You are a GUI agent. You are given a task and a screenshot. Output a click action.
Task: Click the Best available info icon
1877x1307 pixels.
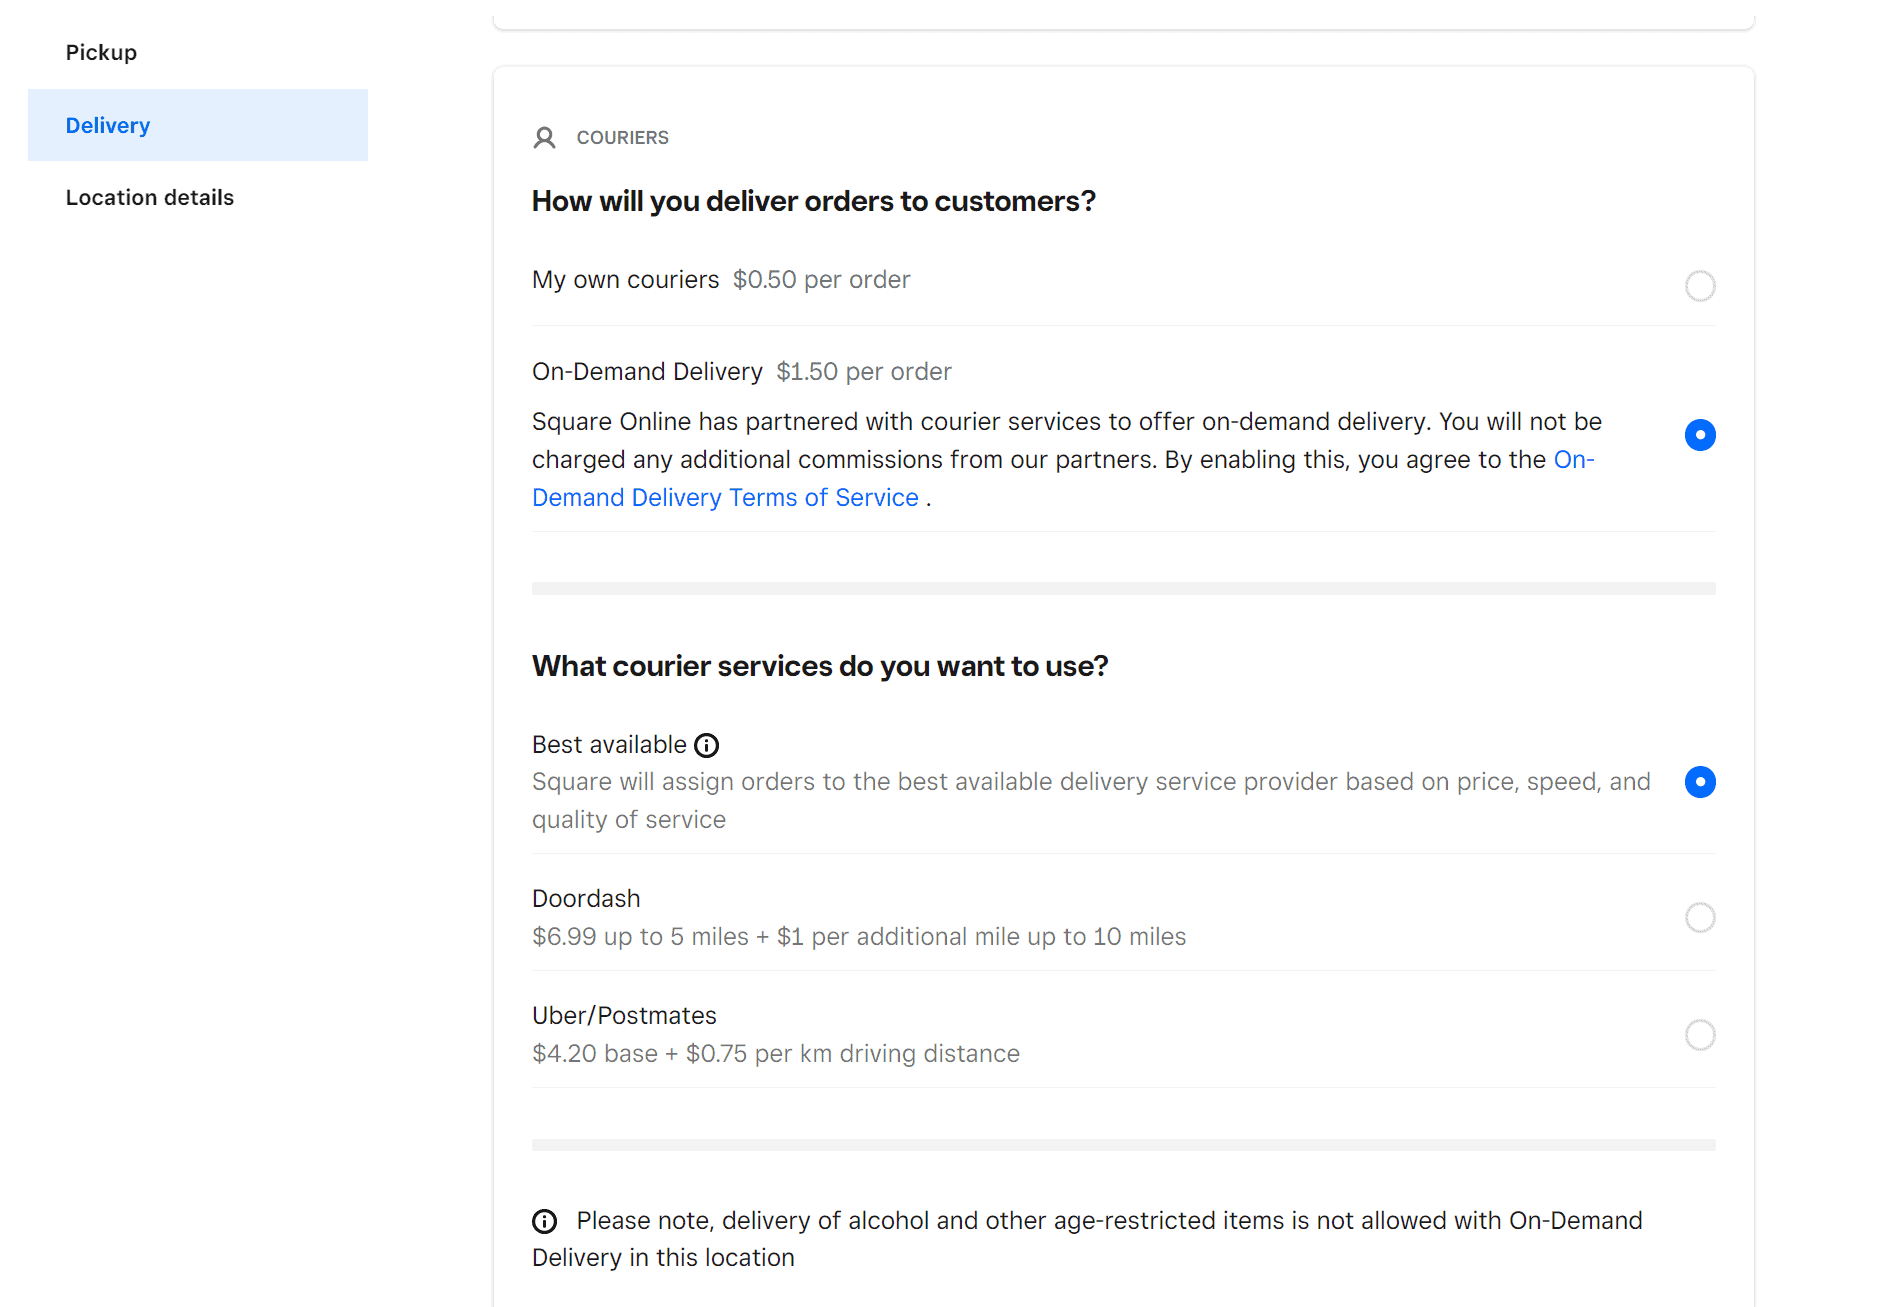coord(707,745)
